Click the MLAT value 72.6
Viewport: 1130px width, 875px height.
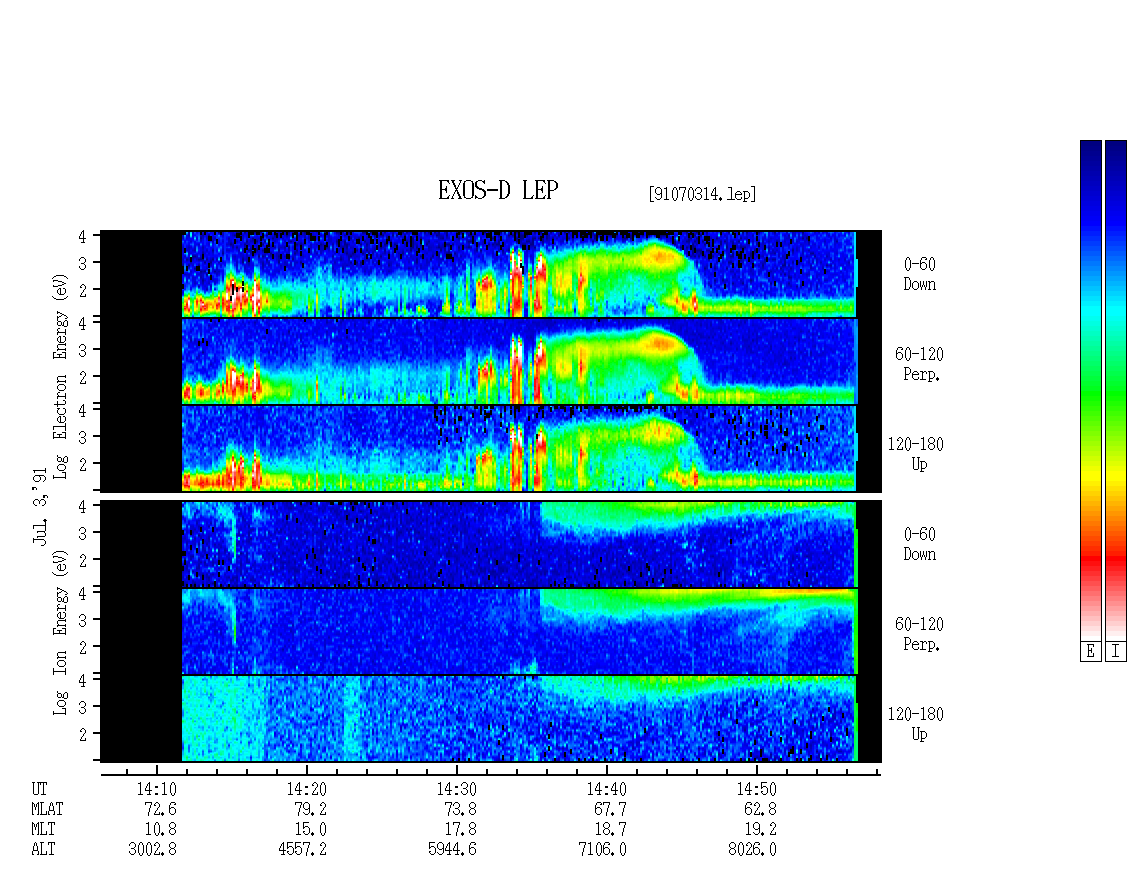pyautogui.click(x=160, y=809)
